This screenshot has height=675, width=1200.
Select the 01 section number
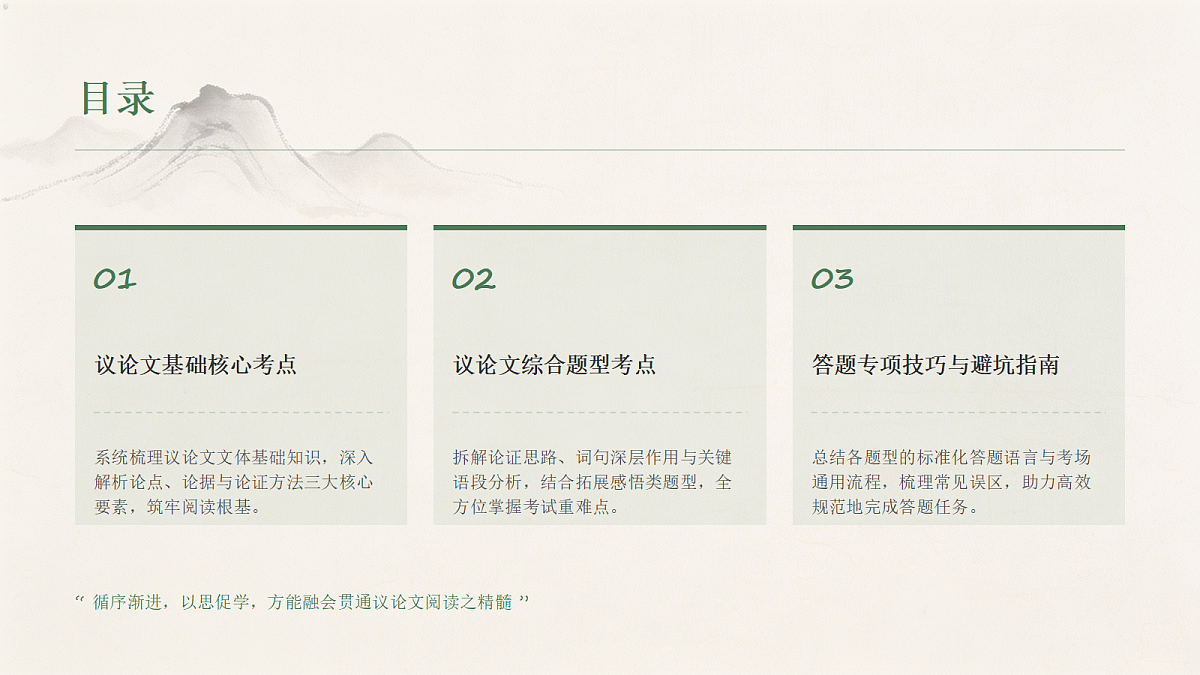(x=115, y=279)
